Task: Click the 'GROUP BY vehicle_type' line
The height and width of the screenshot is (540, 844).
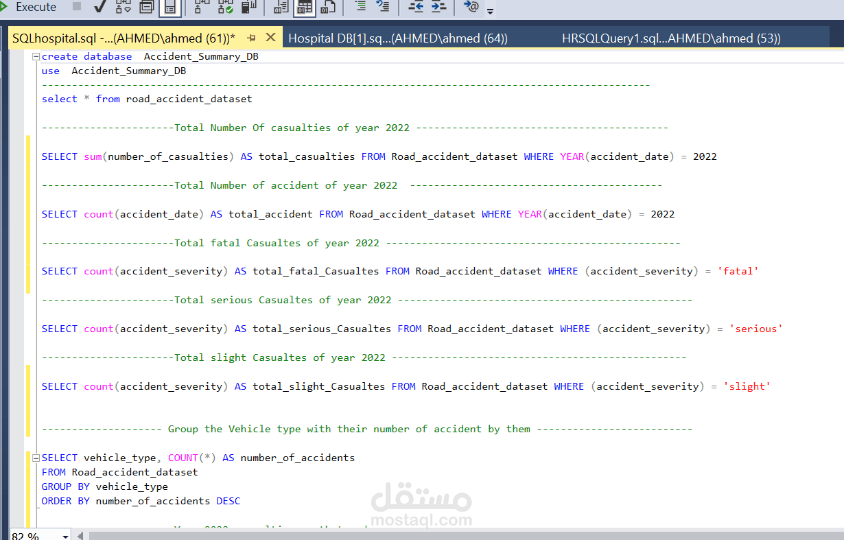Action: click(x=104, y=487)
